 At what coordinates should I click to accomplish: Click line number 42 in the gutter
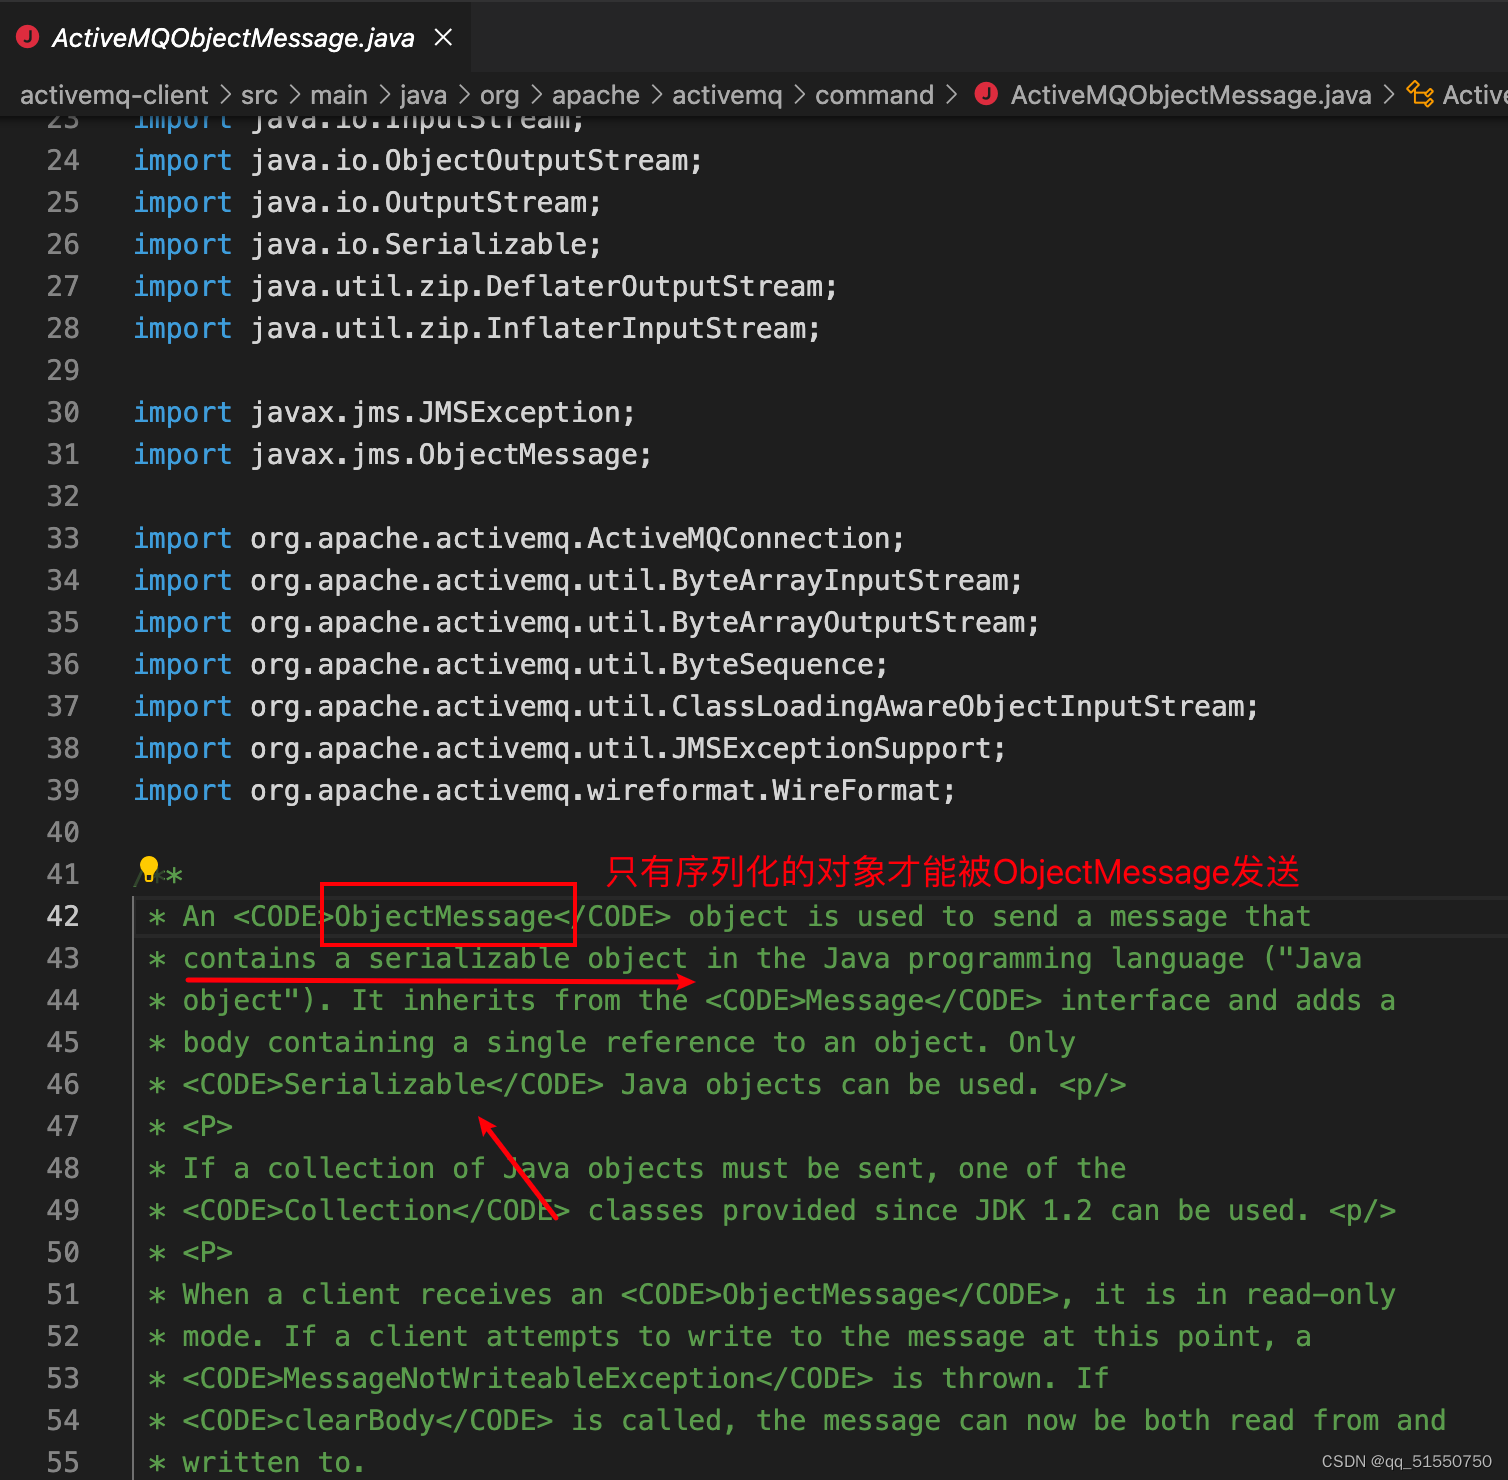coord(63,916)
